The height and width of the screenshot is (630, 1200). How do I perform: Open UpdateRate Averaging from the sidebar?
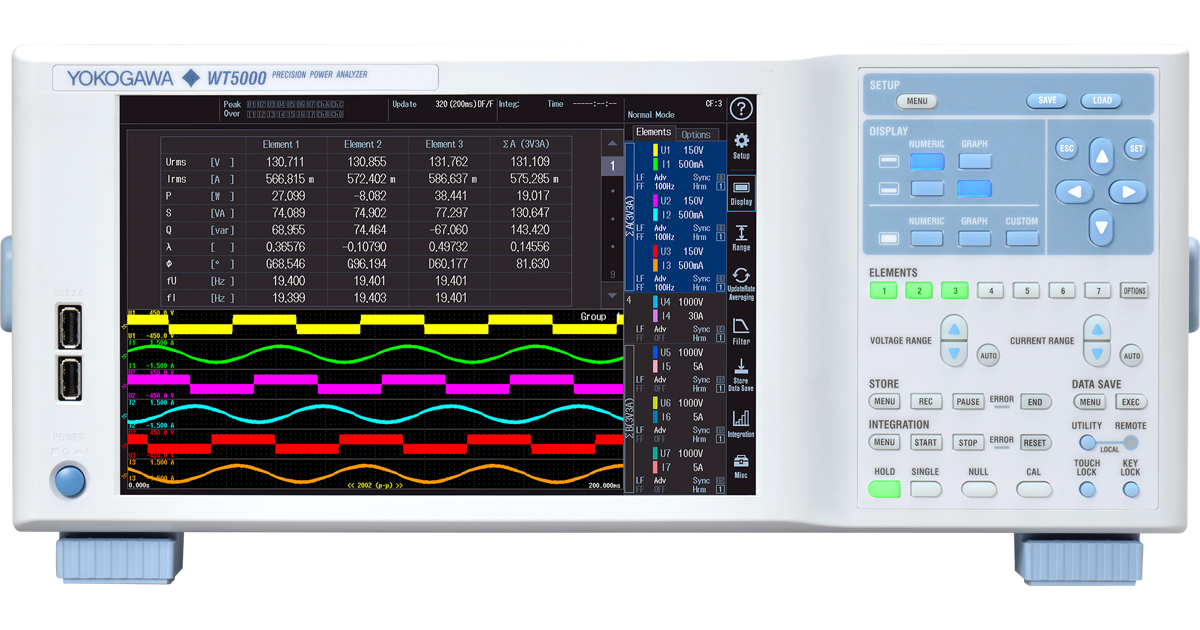tap(741, 283)
